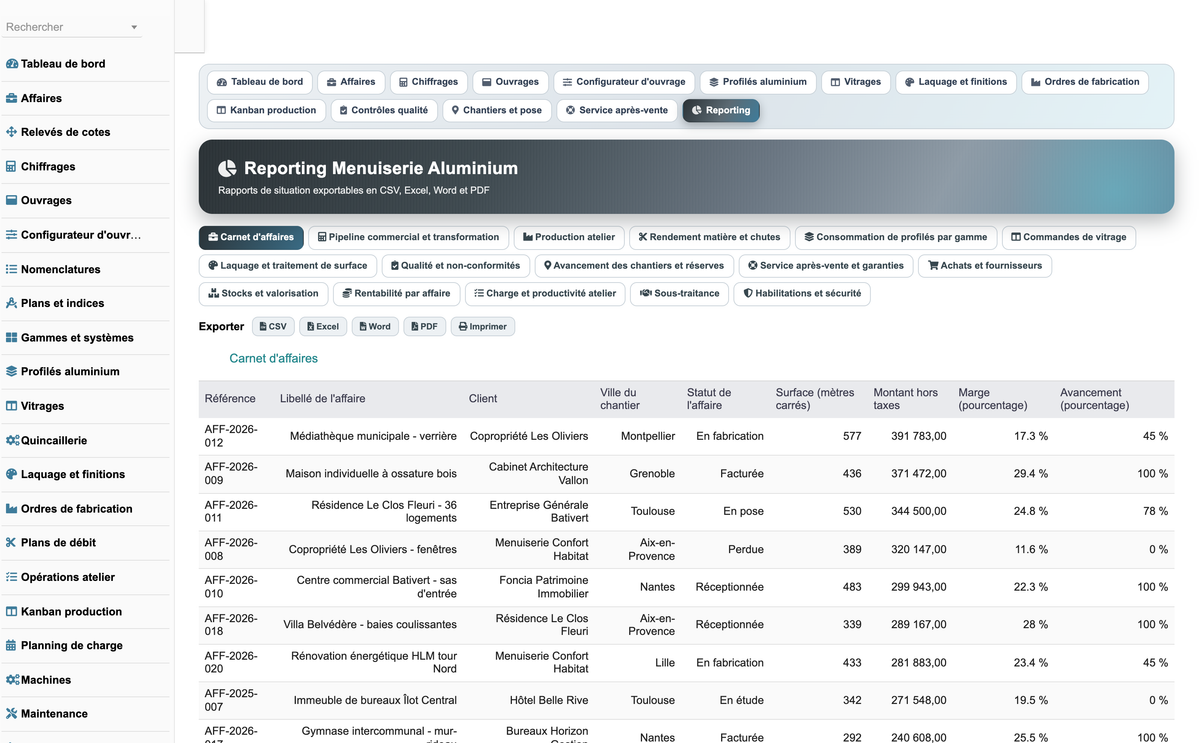This screenshot has width=1200, height=743.
Task: Click the Plans et indices compass icon
Action: tap(12, 303)
